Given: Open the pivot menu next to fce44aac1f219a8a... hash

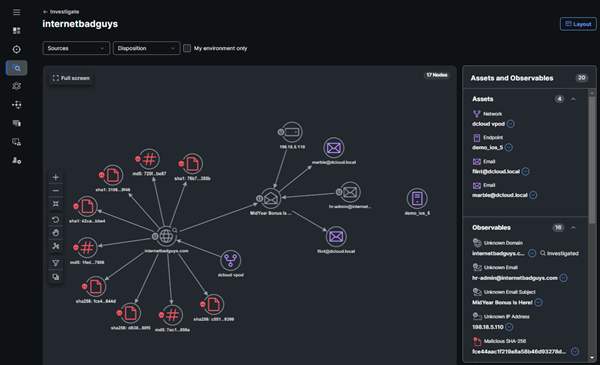Looking at the screenshot, I should [575, 352].
